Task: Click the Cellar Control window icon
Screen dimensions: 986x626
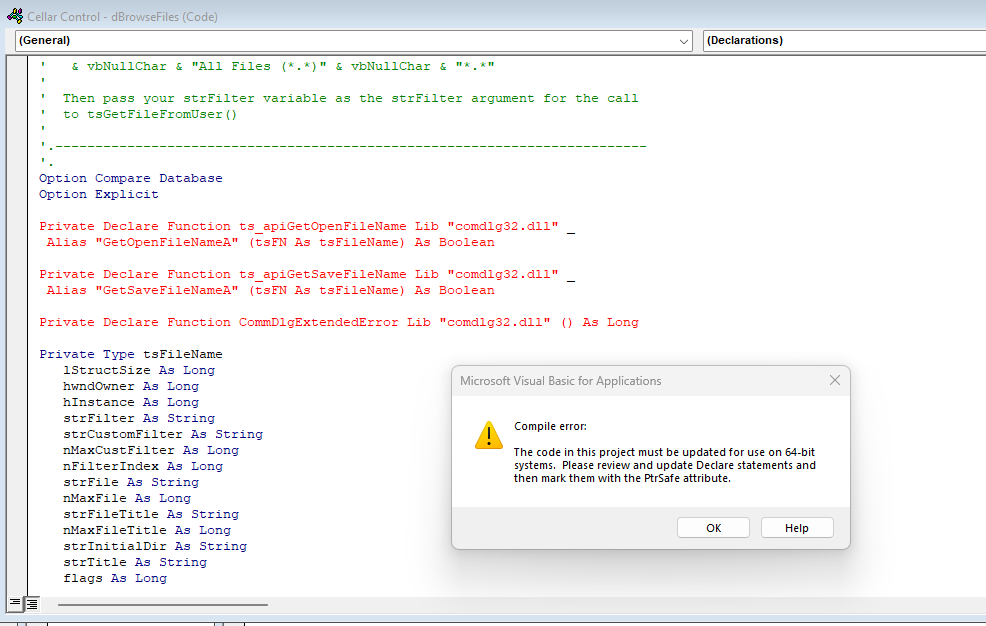Action: tap(15, 16)
